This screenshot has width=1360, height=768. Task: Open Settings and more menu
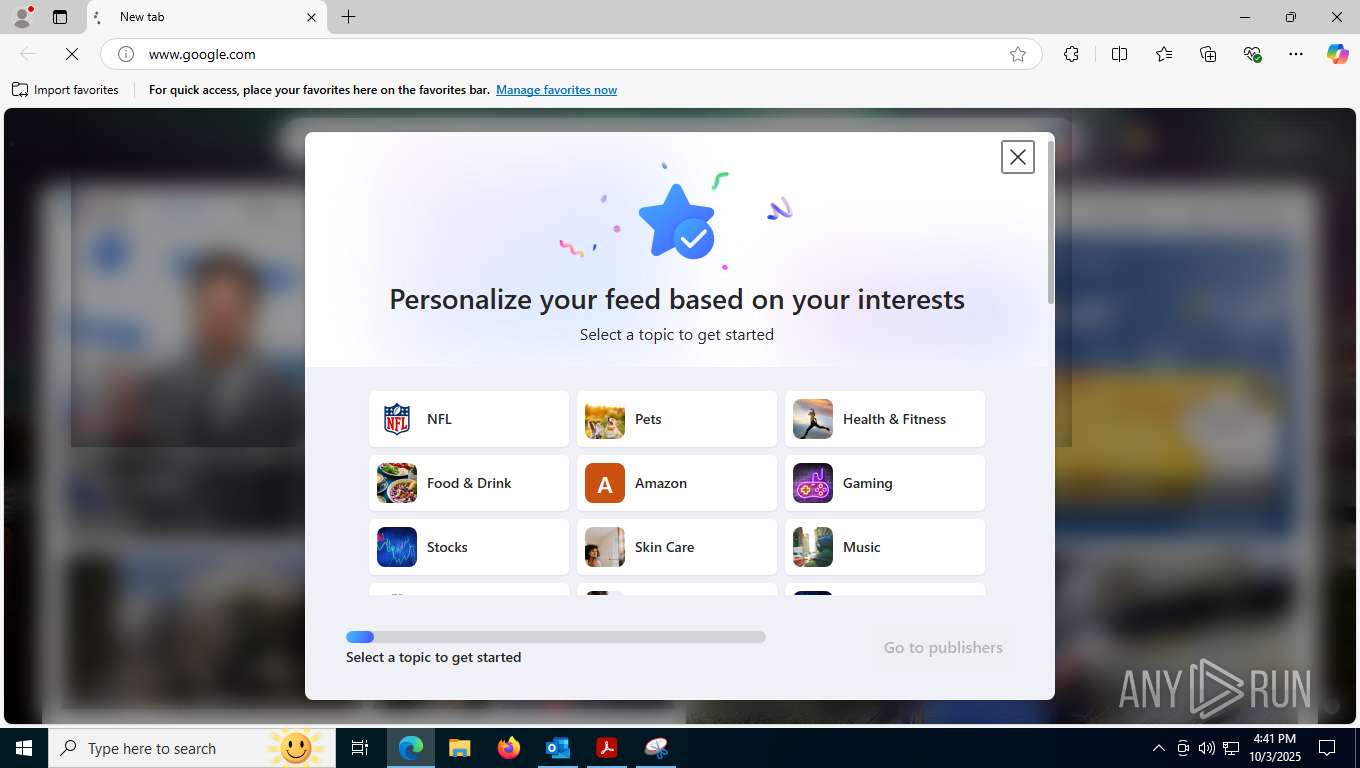click(x=1296, y=54)
